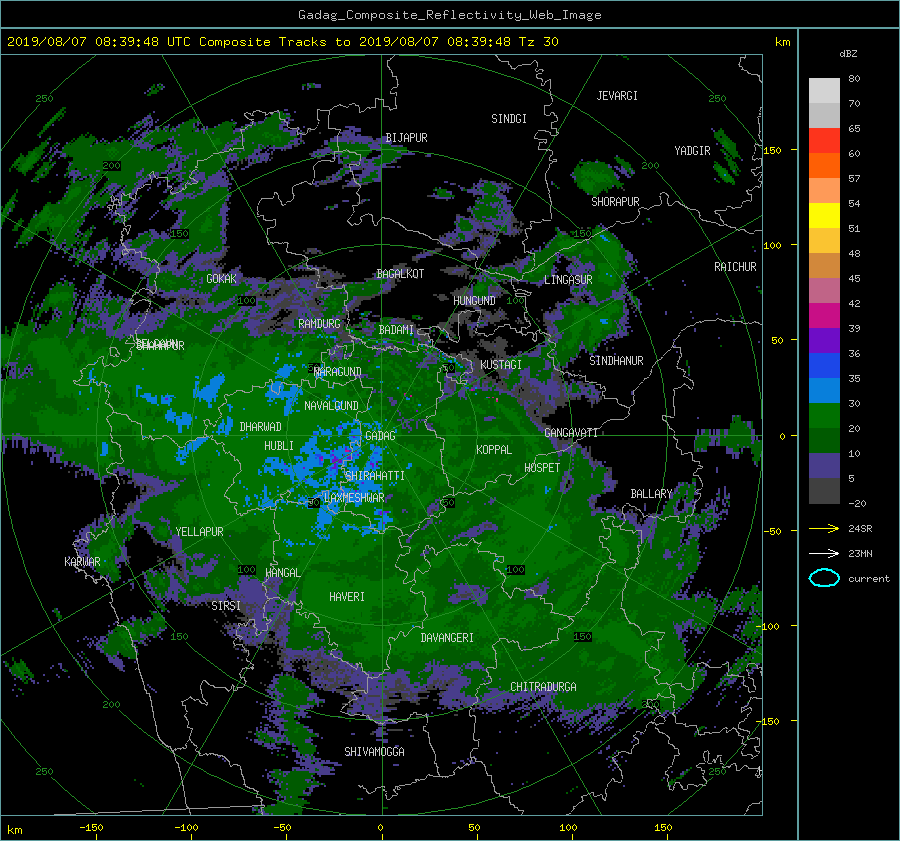Click the yellow 54 dBZ color swatch
This screenshot has width=900, height=841.
point(824,216)
